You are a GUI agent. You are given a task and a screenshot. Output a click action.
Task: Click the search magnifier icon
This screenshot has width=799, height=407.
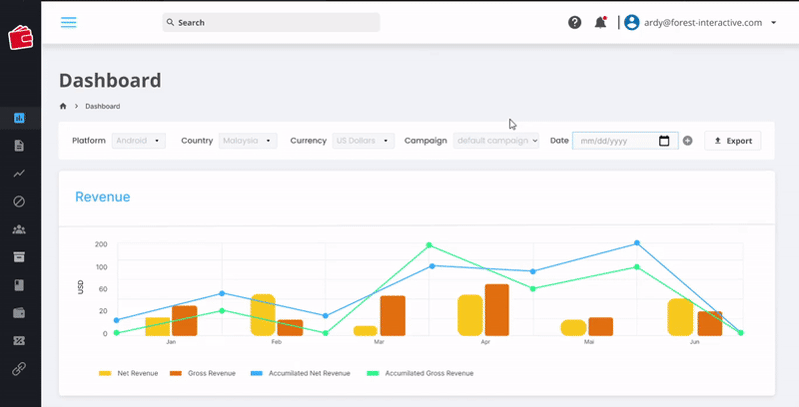[x=171, y=22]
